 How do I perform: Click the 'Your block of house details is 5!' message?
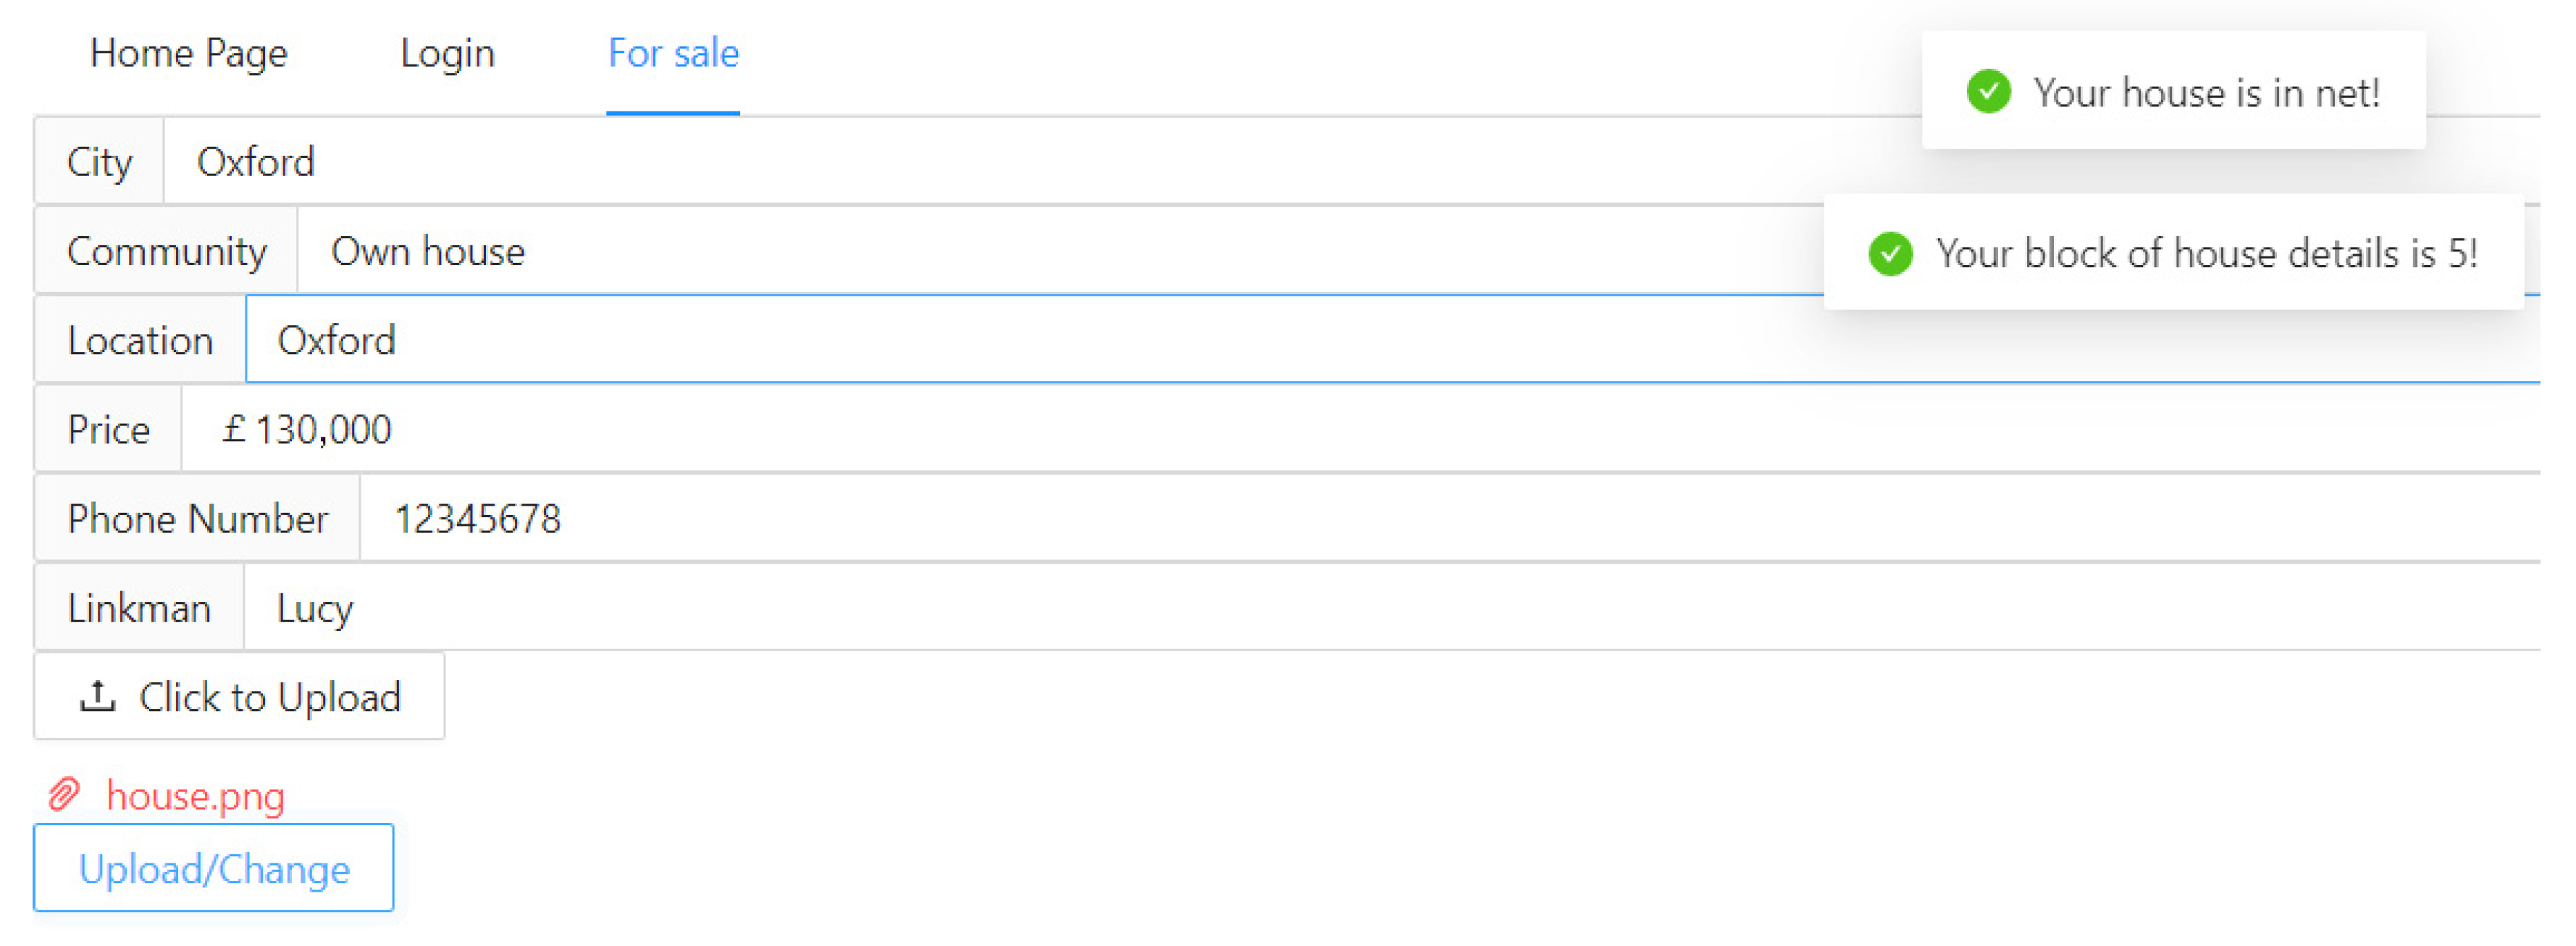point(2206,254)
